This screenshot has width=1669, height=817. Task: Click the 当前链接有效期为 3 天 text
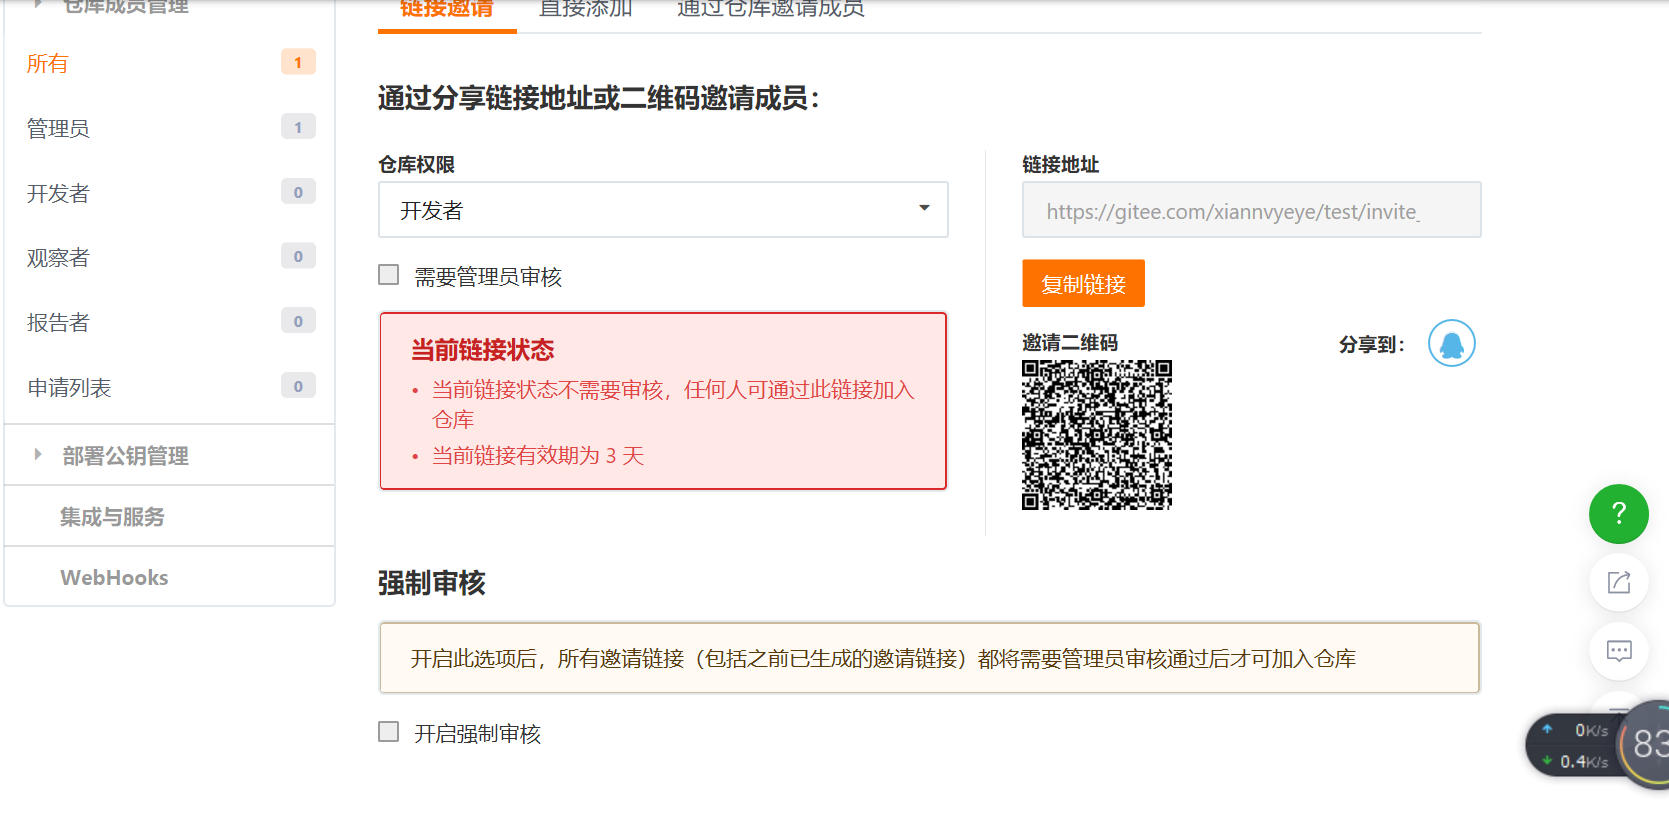(x=538, y=456)
